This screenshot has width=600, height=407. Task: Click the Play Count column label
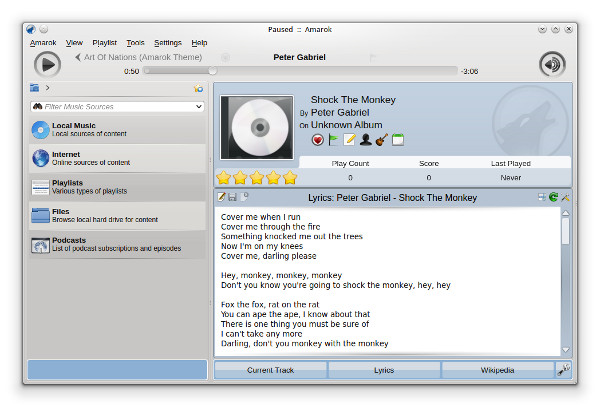pos(350,164)
